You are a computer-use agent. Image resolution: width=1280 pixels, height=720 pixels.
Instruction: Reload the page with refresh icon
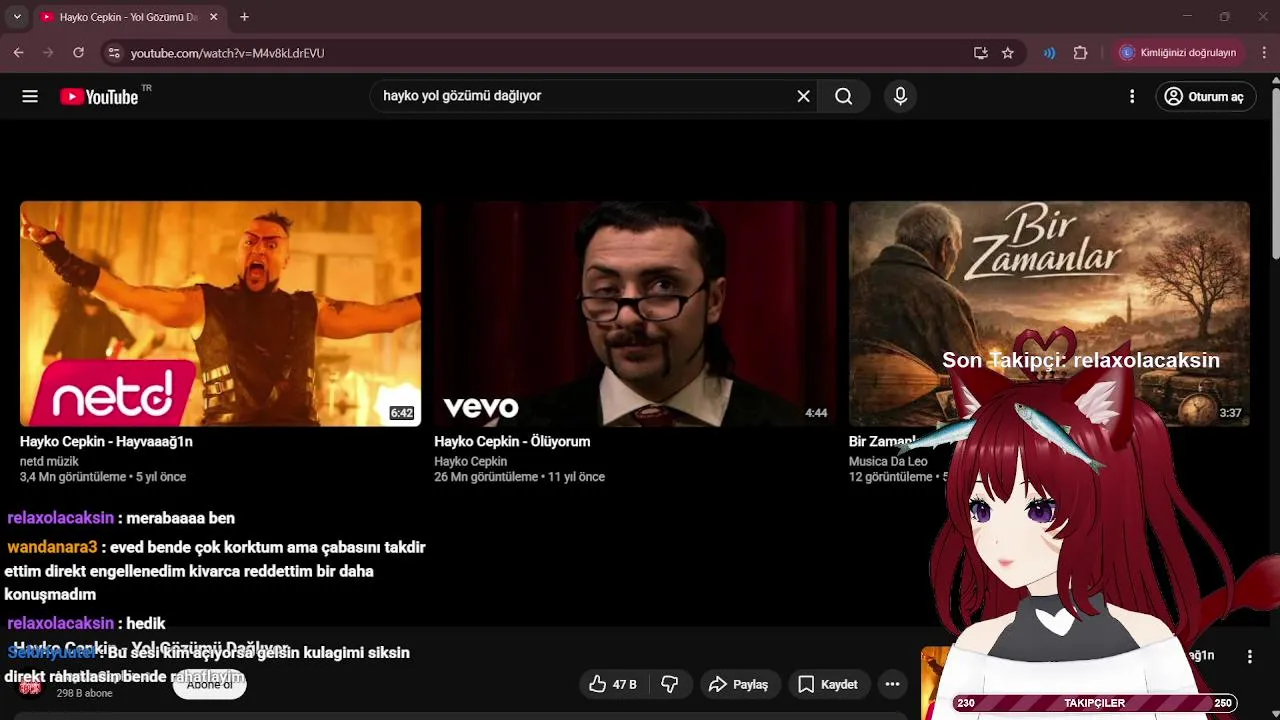click(78, 53)
